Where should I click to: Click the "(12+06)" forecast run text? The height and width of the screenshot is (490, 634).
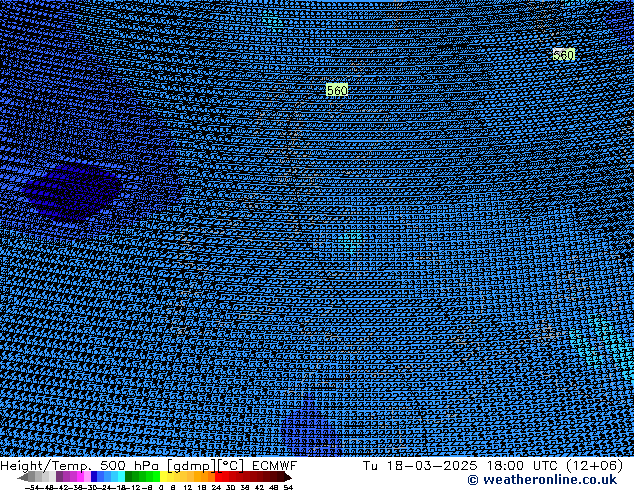[x=595, y=466]
